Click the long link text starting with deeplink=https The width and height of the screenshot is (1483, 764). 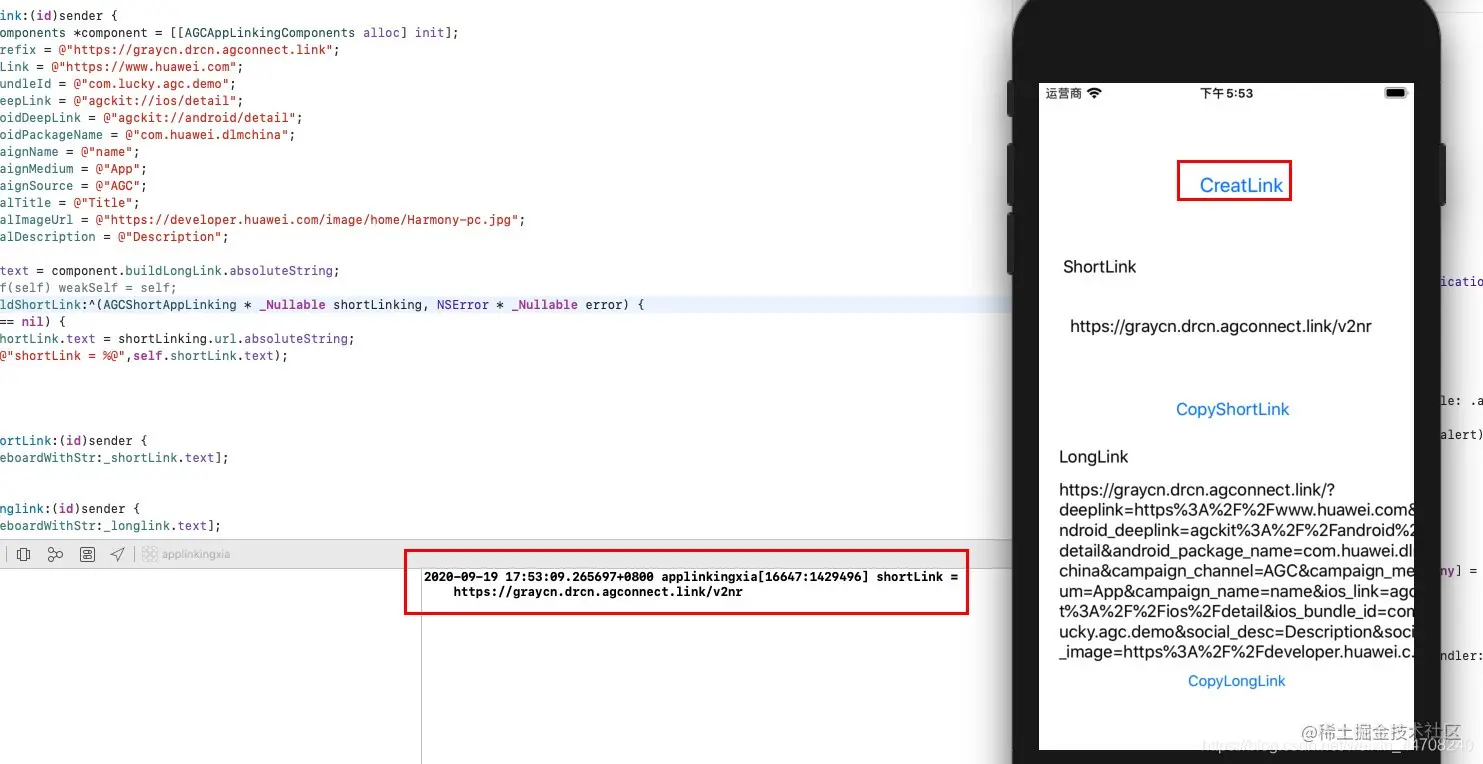pos(1236,571)
